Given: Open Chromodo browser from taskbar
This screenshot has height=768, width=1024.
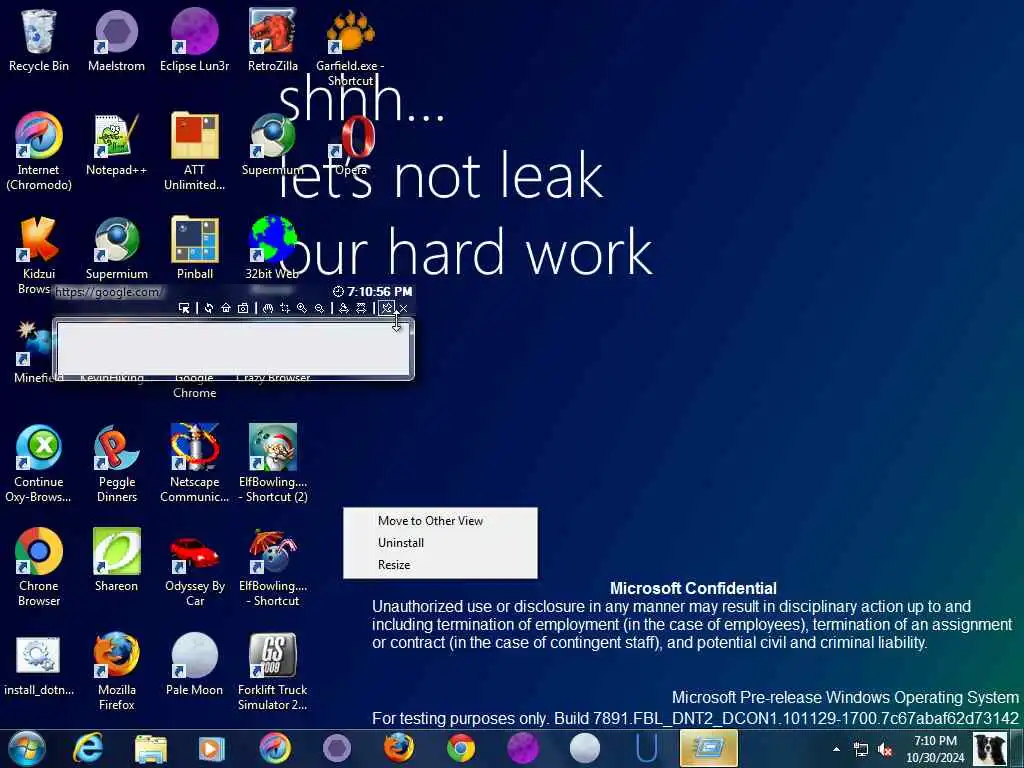Looking at the screenshot, I should tap(275, 748).
